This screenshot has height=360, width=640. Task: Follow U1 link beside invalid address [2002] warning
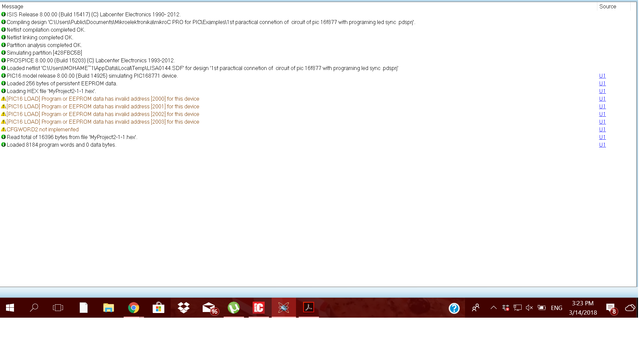pos(602,114)
